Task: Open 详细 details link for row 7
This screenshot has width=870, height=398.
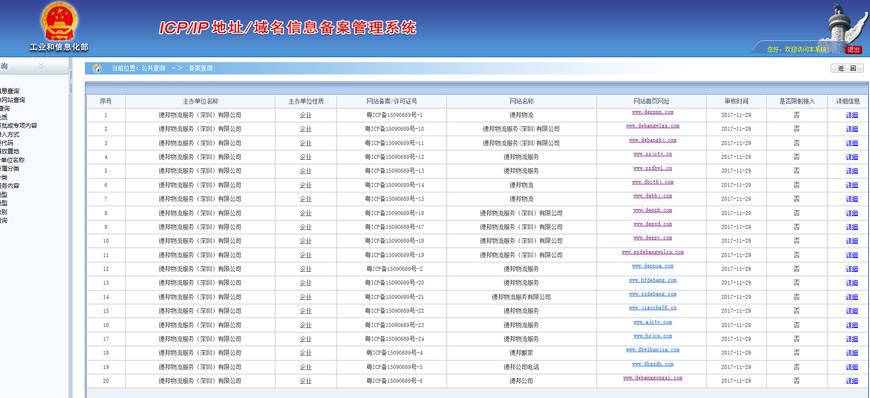Action: tap(852, 199)
